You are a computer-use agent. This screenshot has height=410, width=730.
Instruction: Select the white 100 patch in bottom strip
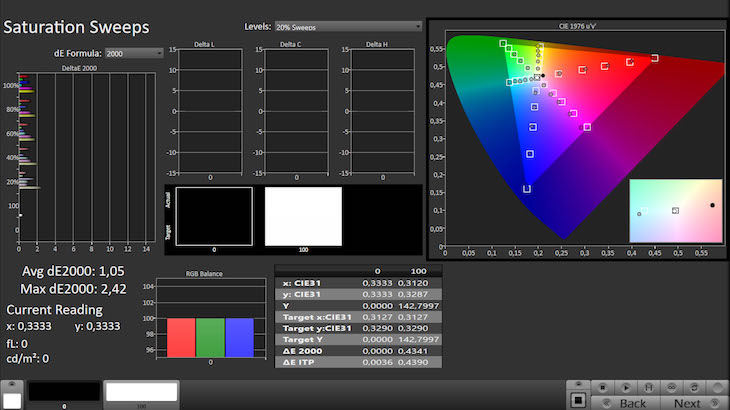[141, 391]
